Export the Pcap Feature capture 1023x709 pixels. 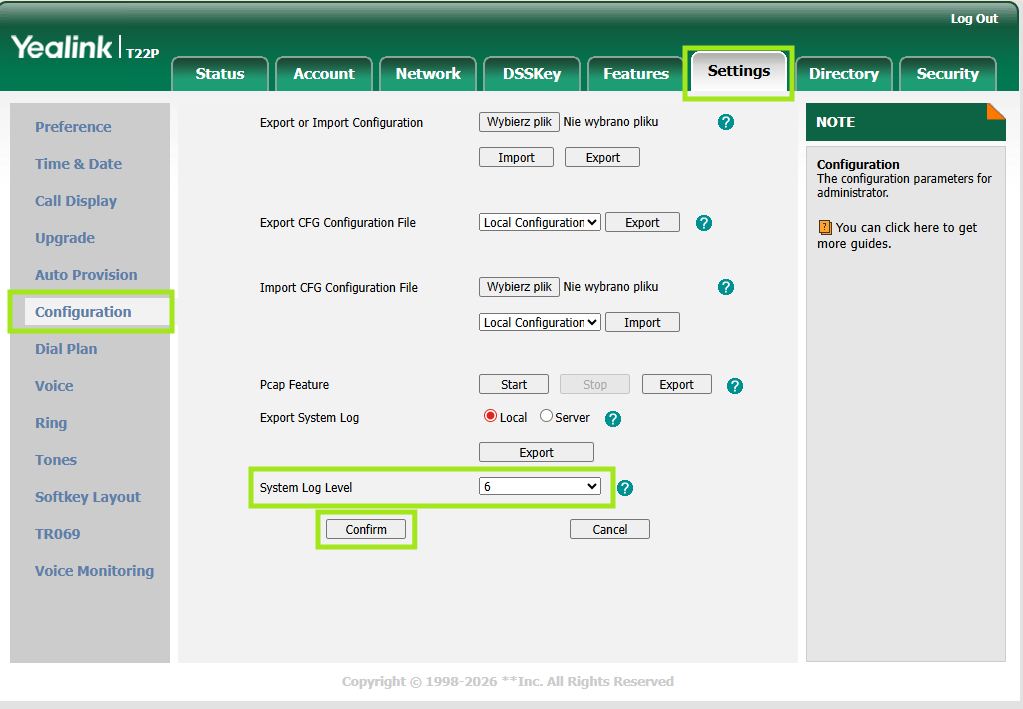pos(677,385)
